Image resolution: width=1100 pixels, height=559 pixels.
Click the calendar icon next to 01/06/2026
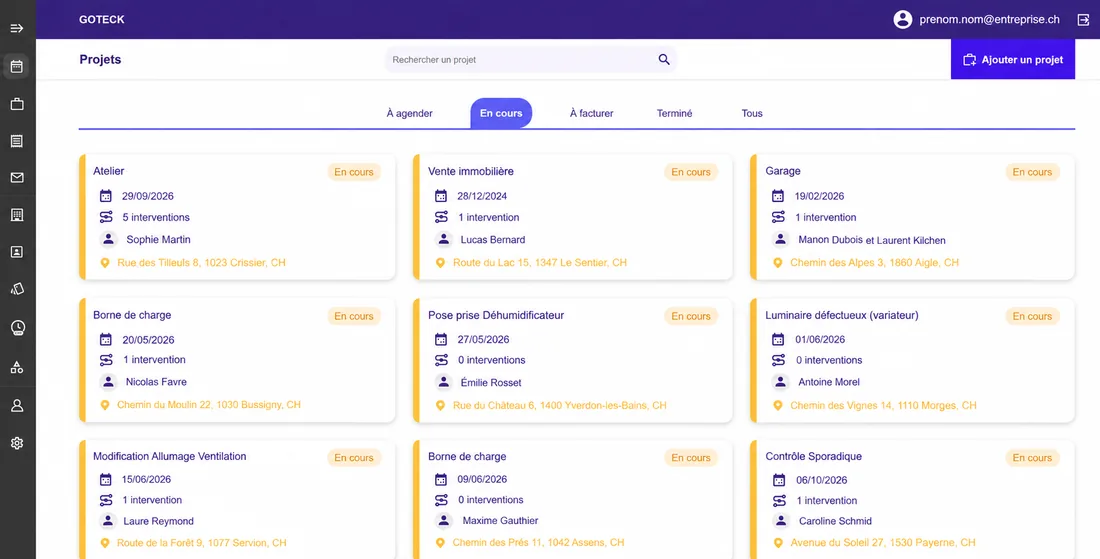point(778,339)
